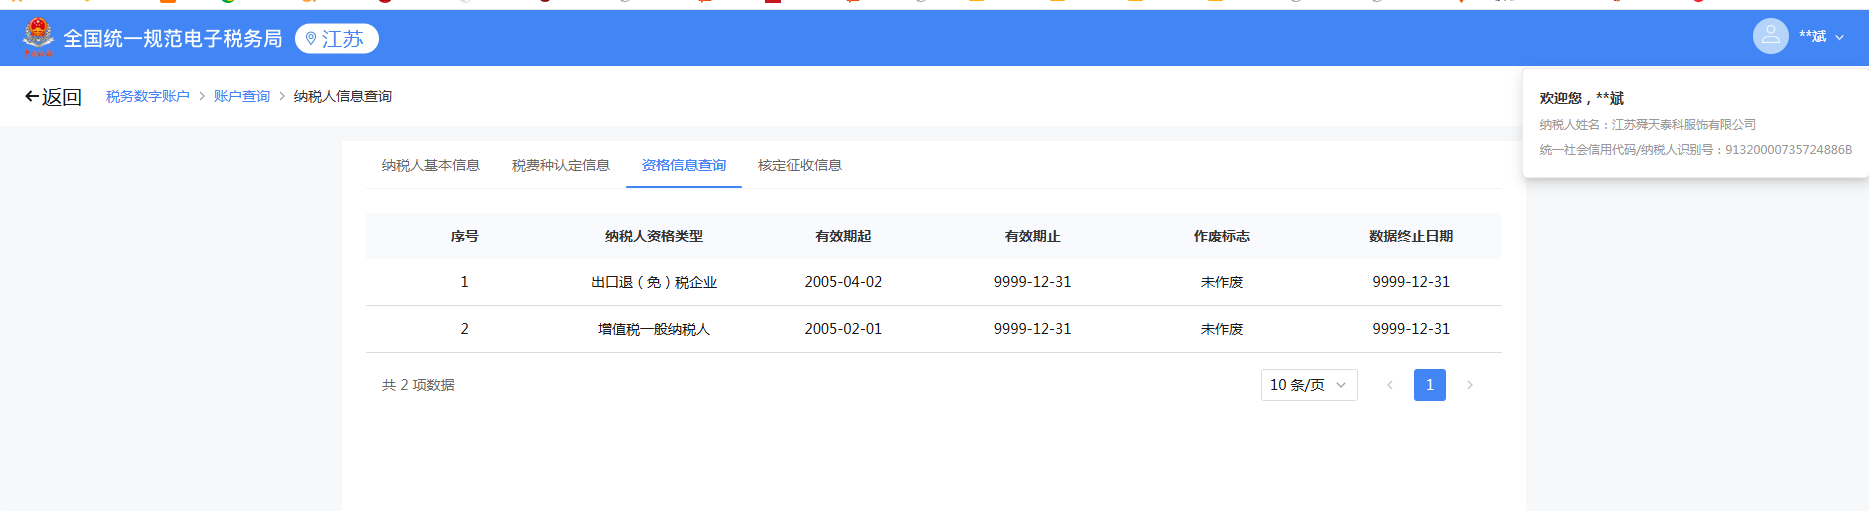
Task: Click the 纳税人资格类型 column header
Action: [653, 237]
